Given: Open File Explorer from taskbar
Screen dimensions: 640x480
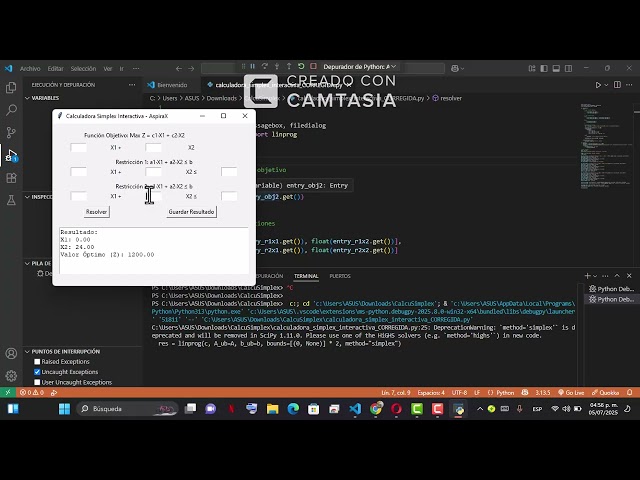Looking at the screenshot, I should (272, 409).
